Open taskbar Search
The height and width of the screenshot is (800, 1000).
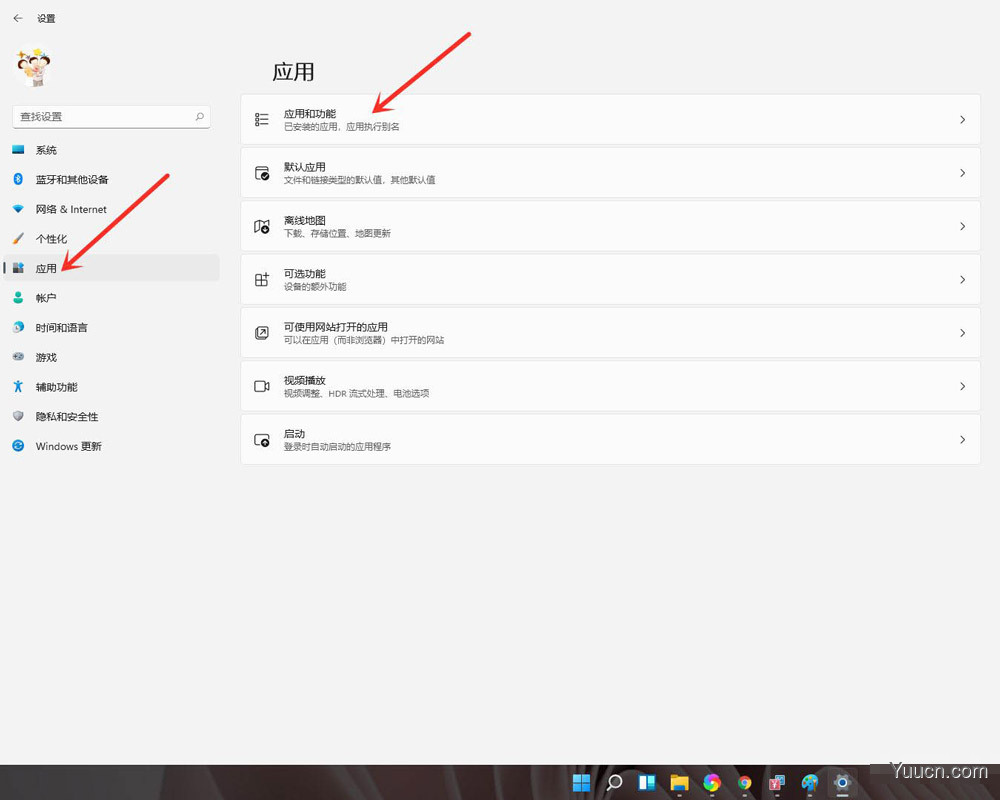click(x=614, y=782)
